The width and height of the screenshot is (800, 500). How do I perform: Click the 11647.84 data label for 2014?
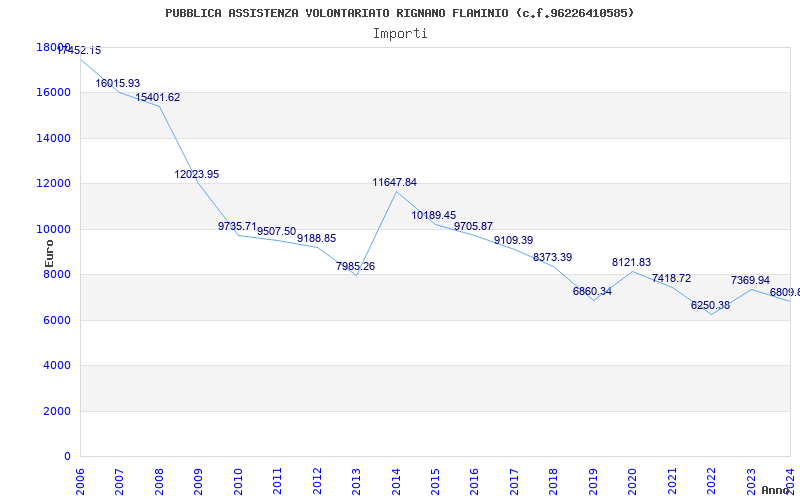click(395, 183)
